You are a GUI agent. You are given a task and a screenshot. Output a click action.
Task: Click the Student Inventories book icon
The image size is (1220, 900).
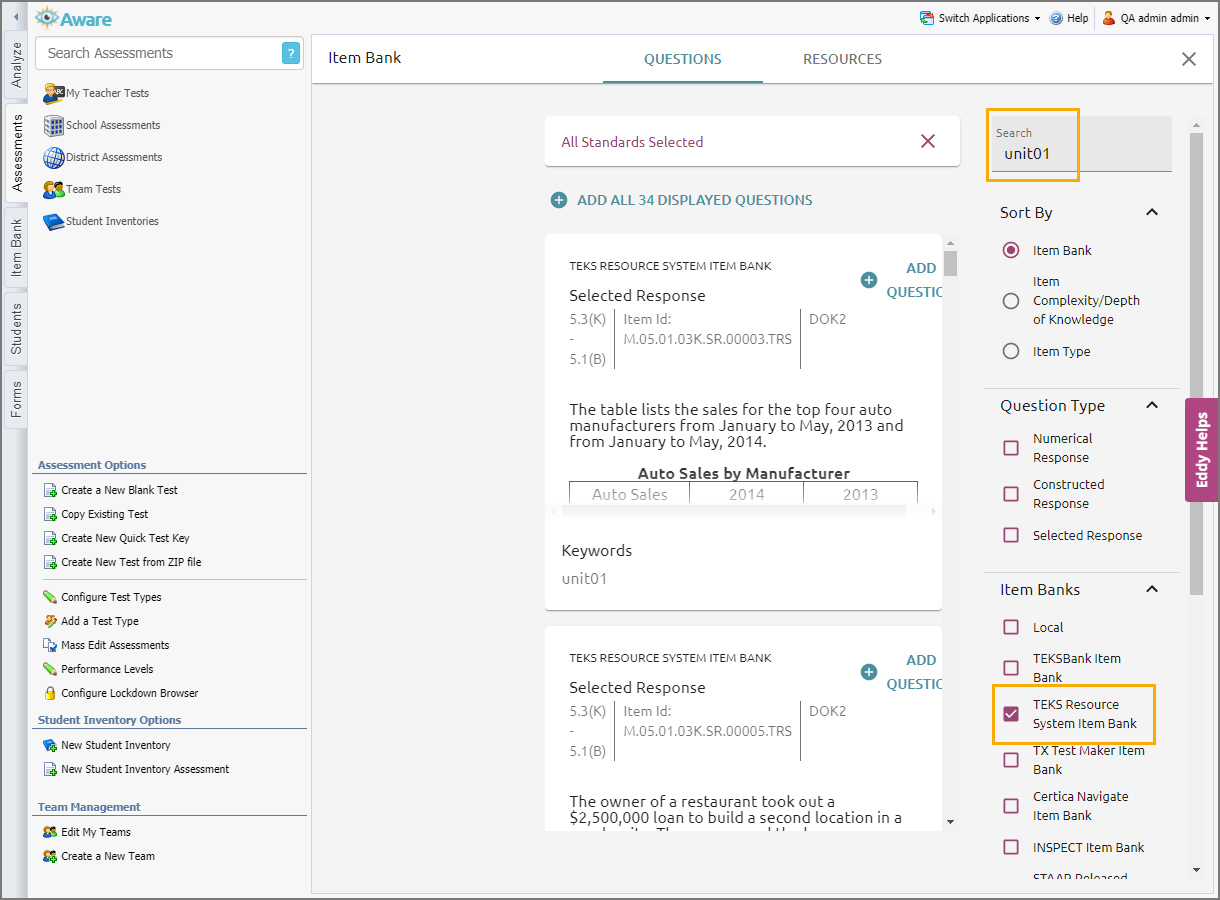[x=53, y=221]
